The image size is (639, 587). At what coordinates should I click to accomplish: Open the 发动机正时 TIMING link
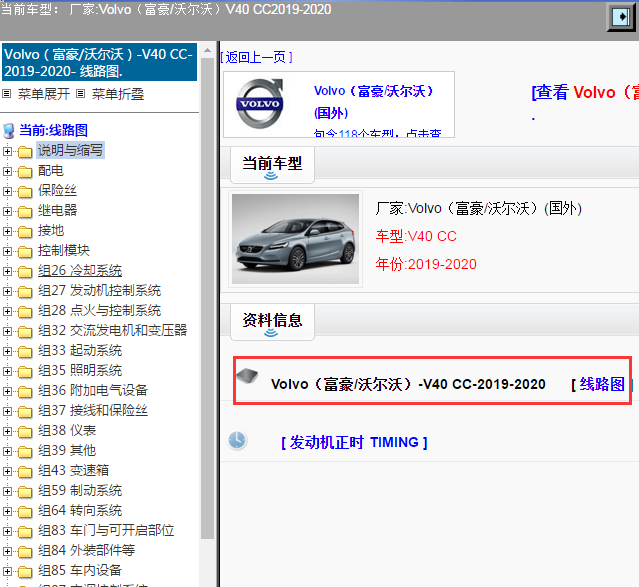tap(354, 442)
